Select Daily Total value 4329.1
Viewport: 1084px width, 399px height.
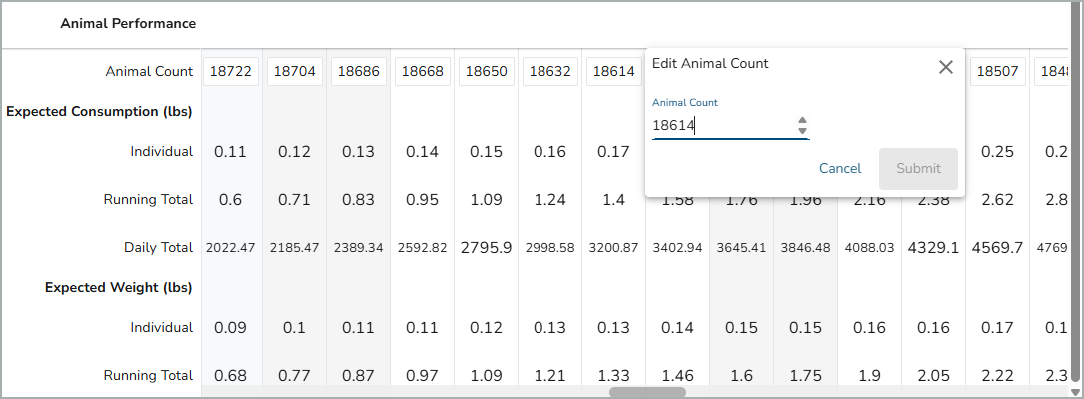click(x=933, y=248)
